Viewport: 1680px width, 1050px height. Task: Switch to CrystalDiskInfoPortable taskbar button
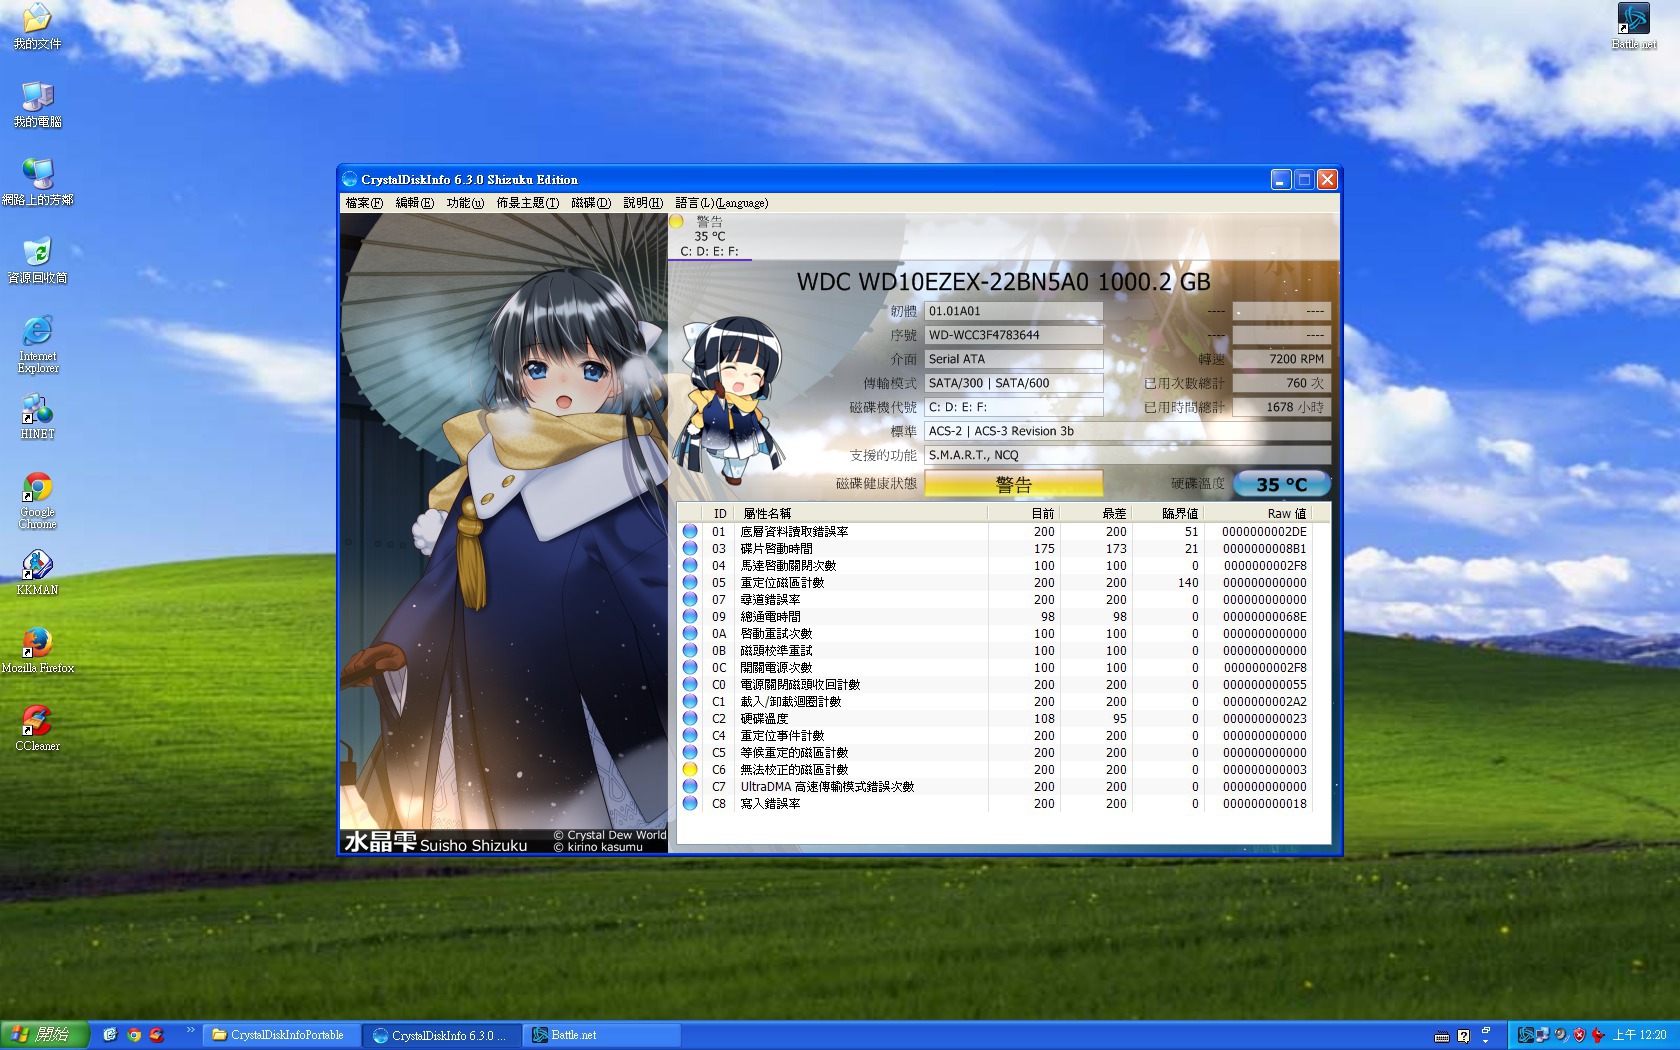[x=281, y=1035]
